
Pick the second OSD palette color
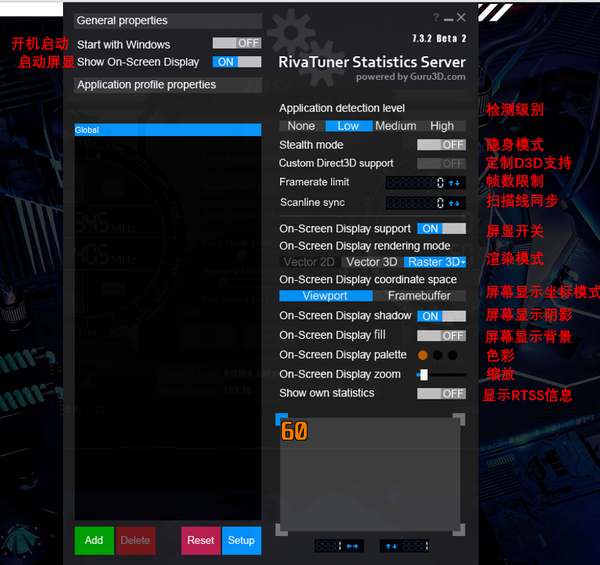click(x=438, y=355)
